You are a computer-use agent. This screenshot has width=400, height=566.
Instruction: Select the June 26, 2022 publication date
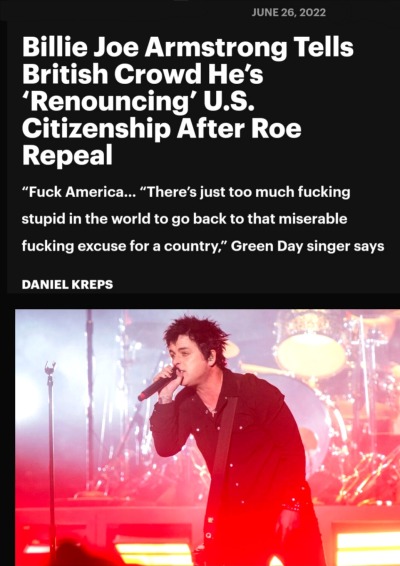288,12
